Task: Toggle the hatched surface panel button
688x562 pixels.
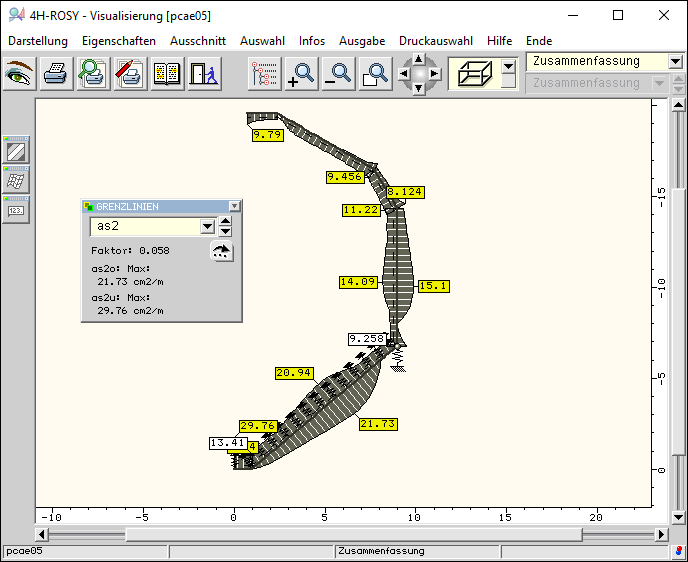Action: [17, 151]
